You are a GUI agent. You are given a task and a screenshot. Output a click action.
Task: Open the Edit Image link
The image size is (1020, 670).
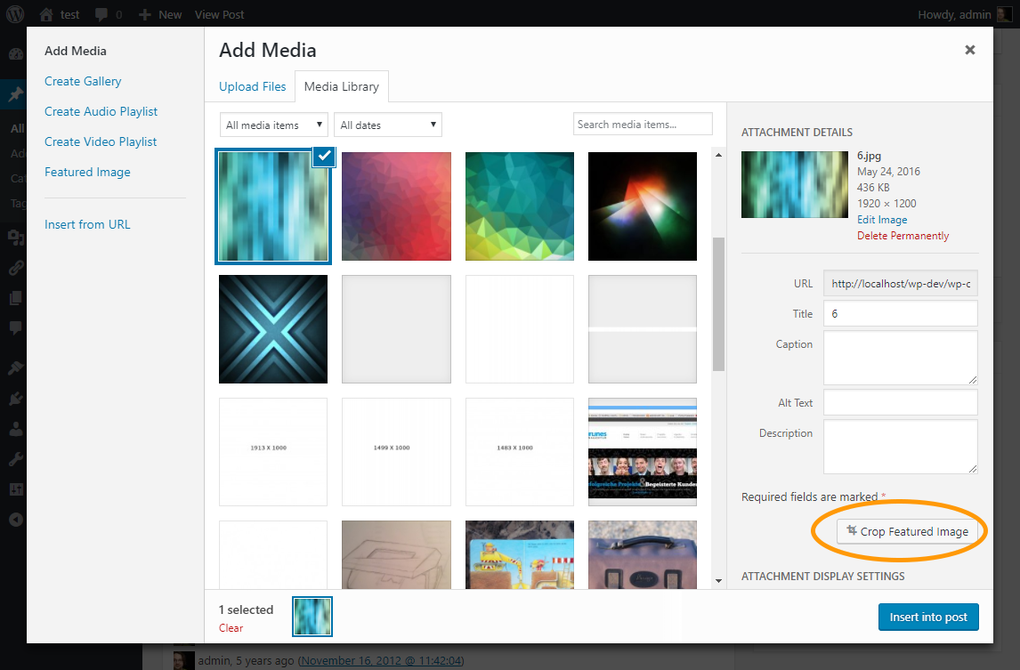[x=882, y=219]
